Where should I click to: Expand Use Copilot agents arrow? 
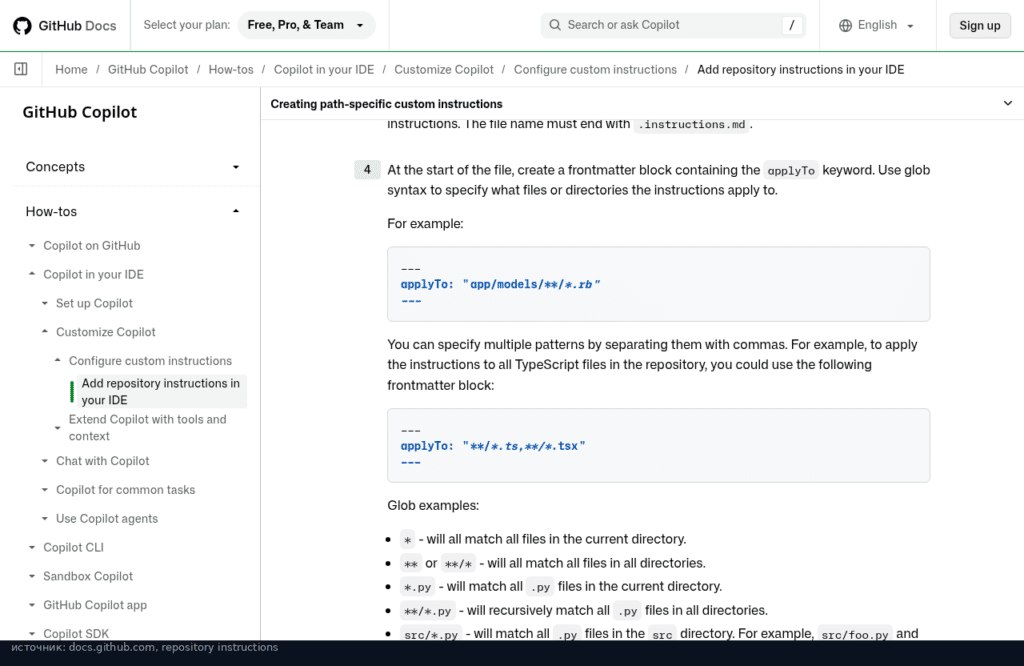coord(44,518)
